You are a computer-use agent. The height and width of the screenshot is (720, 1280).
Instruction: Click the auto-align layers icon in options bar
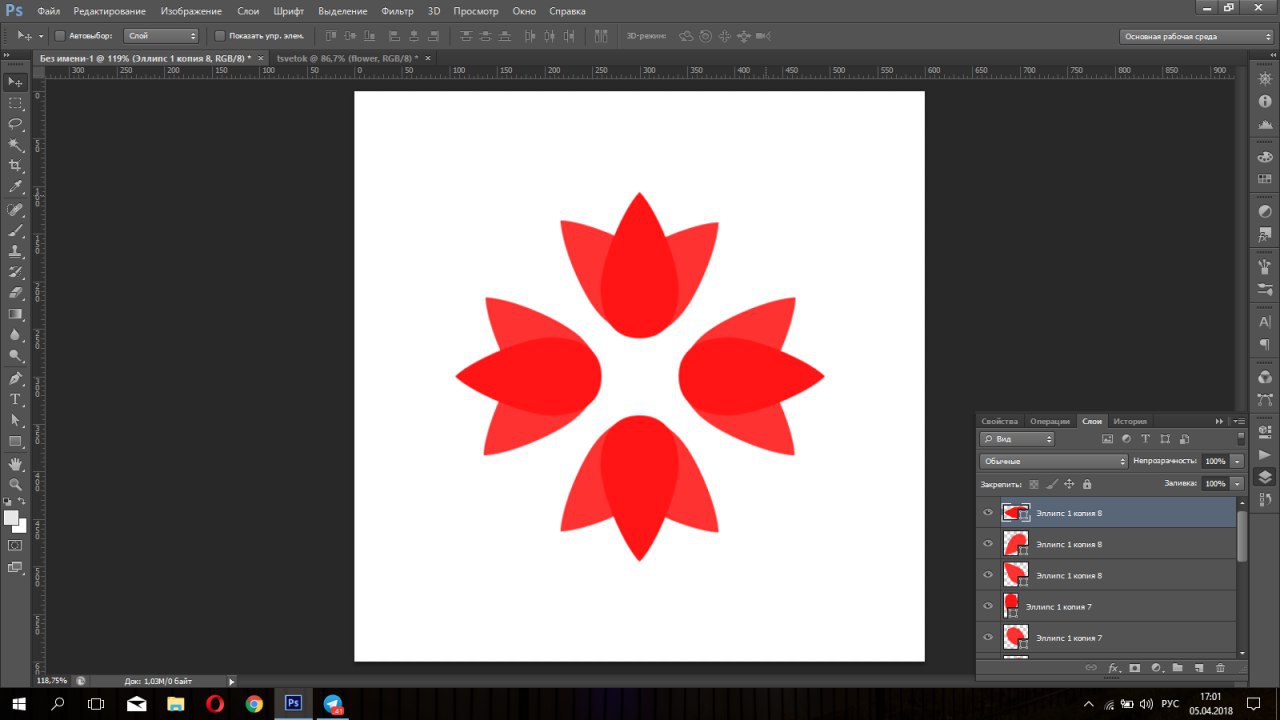pos(601,36)
